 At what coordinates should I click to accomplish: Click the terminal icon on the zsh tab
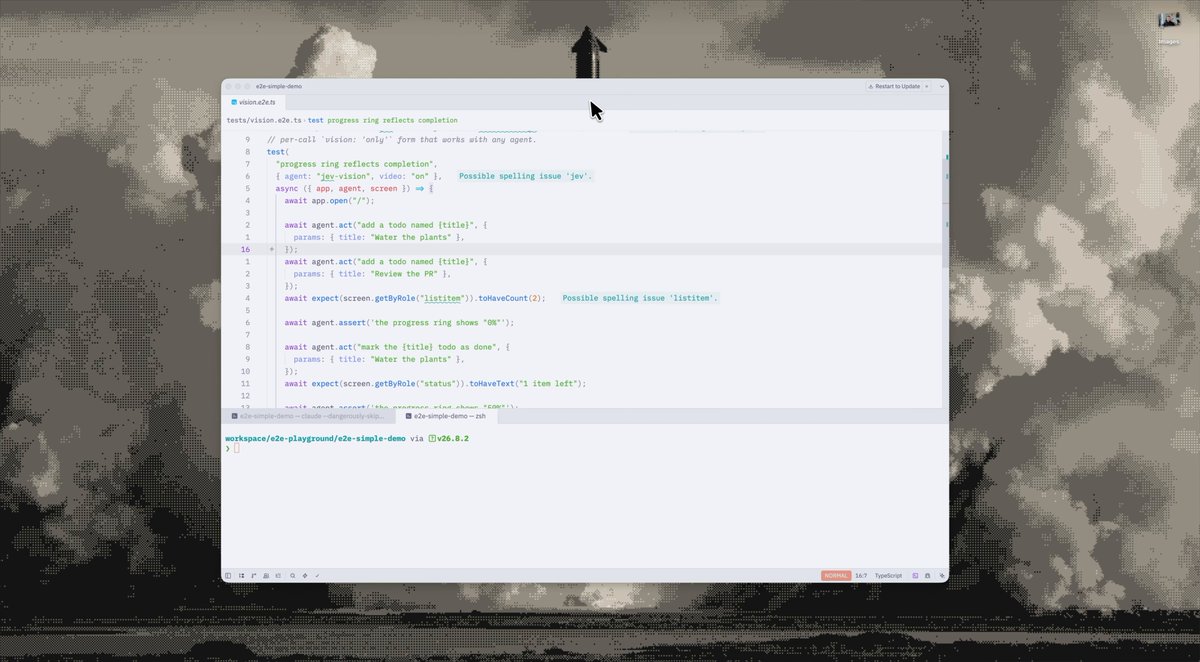408,415
